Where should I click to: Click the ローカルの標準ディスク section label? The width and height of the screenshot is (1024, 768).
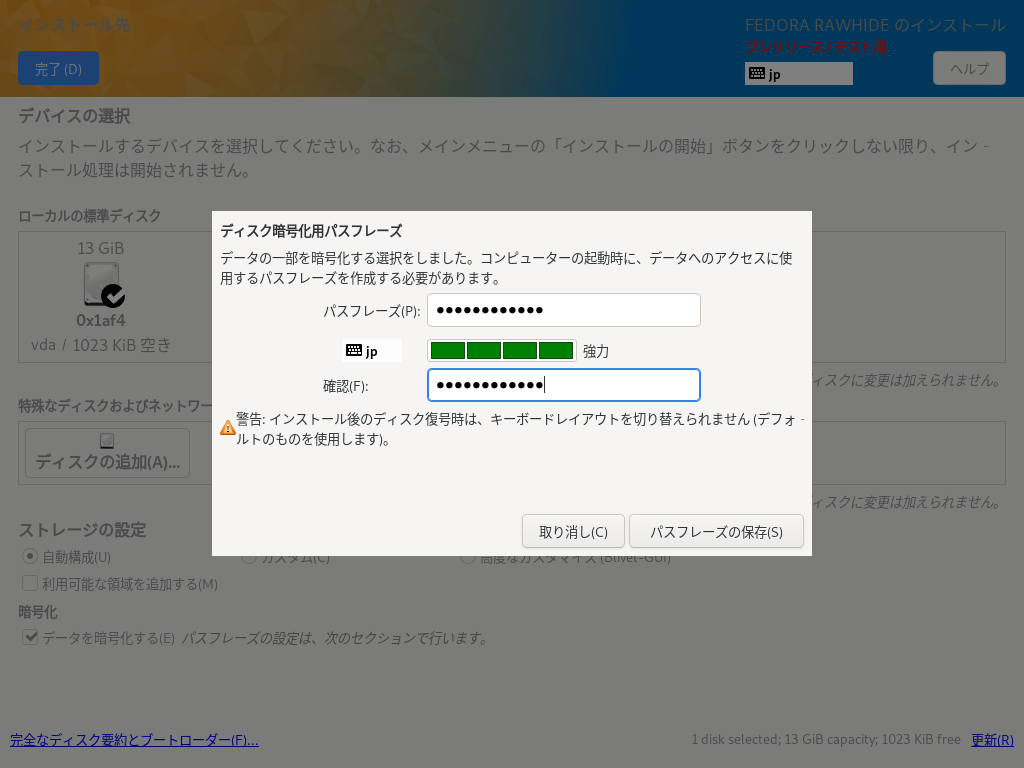(x=89, y=216)
